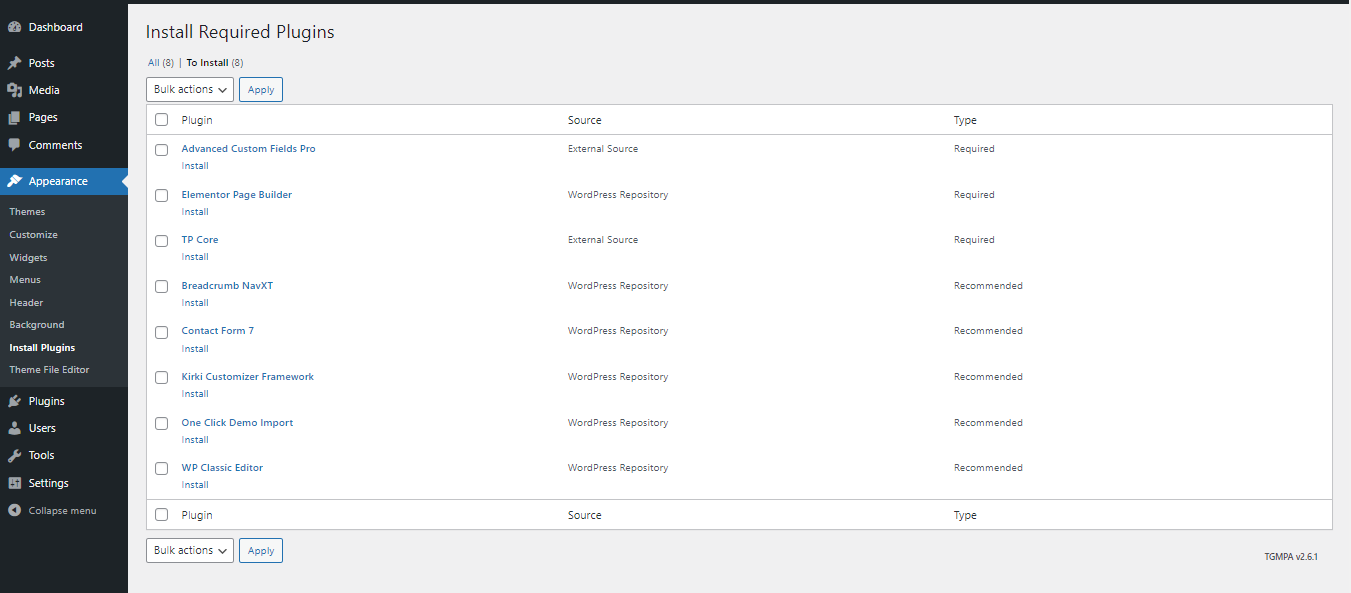
Task: Click the TGMPA v2.6.1 version text
Action: (x=1291, y=557)
